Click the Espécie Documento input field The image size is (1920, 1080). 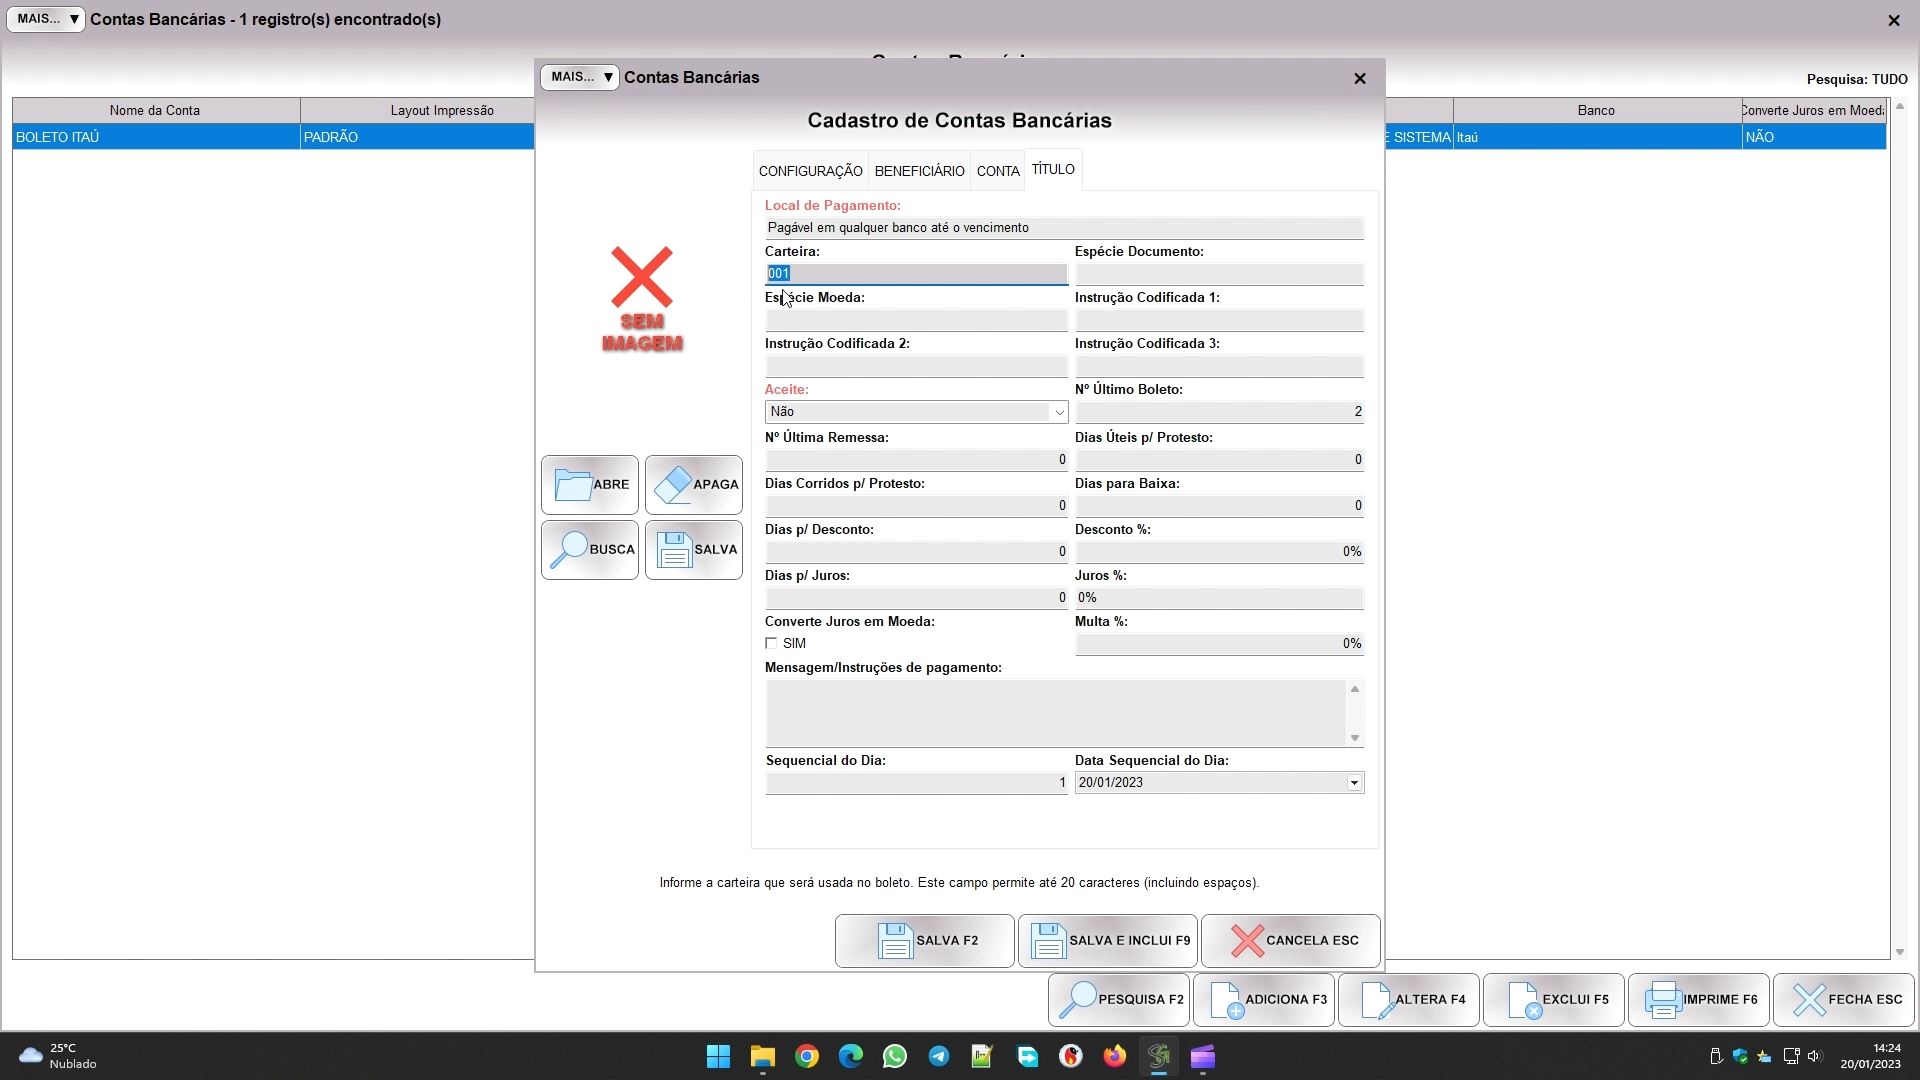(x=1218, y=274)
